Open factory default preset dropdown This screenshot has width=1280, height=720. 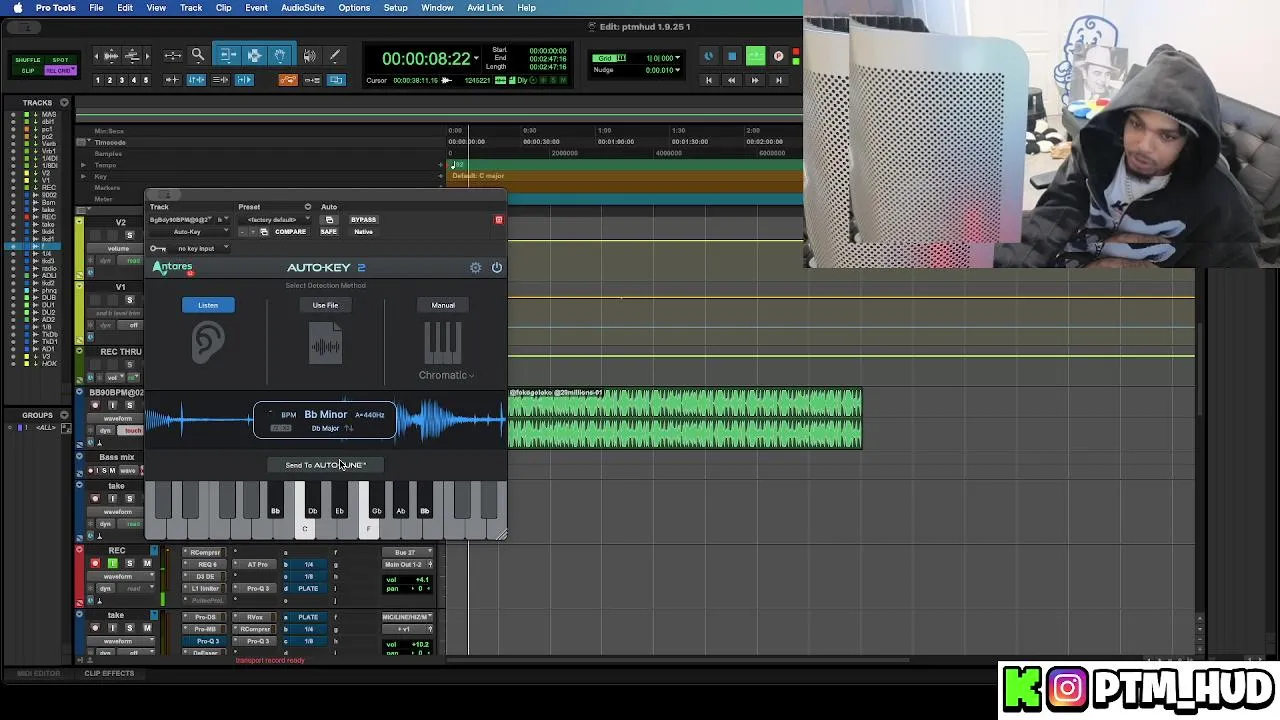(x=275, y=220)
